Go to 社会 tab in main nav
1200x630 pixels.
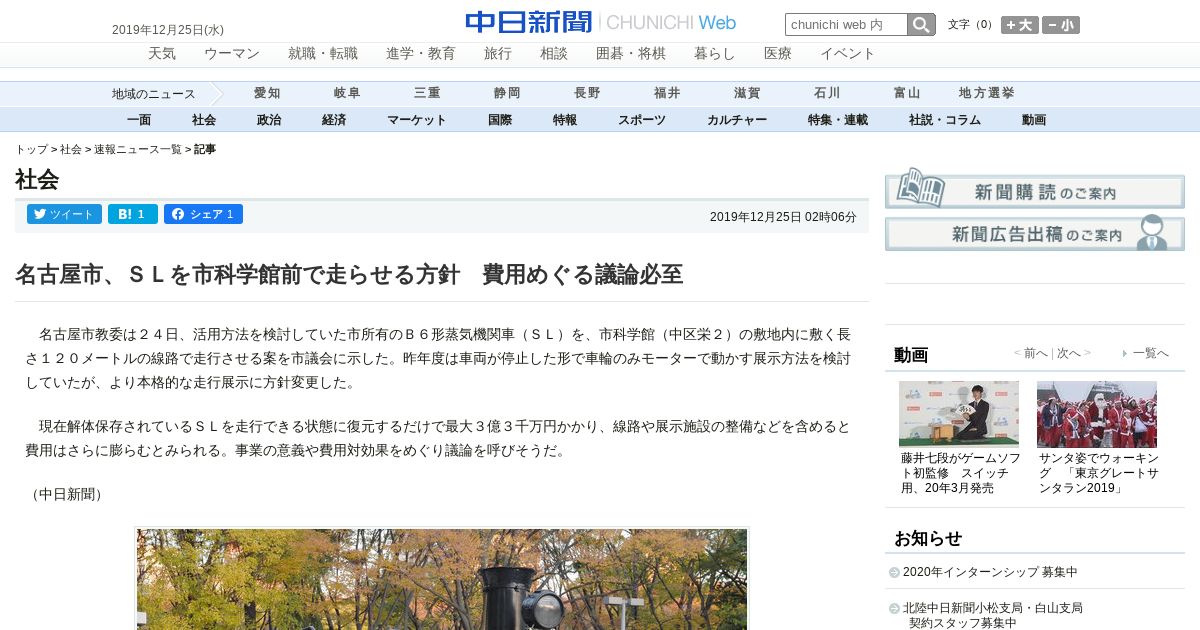coord(204,120)
